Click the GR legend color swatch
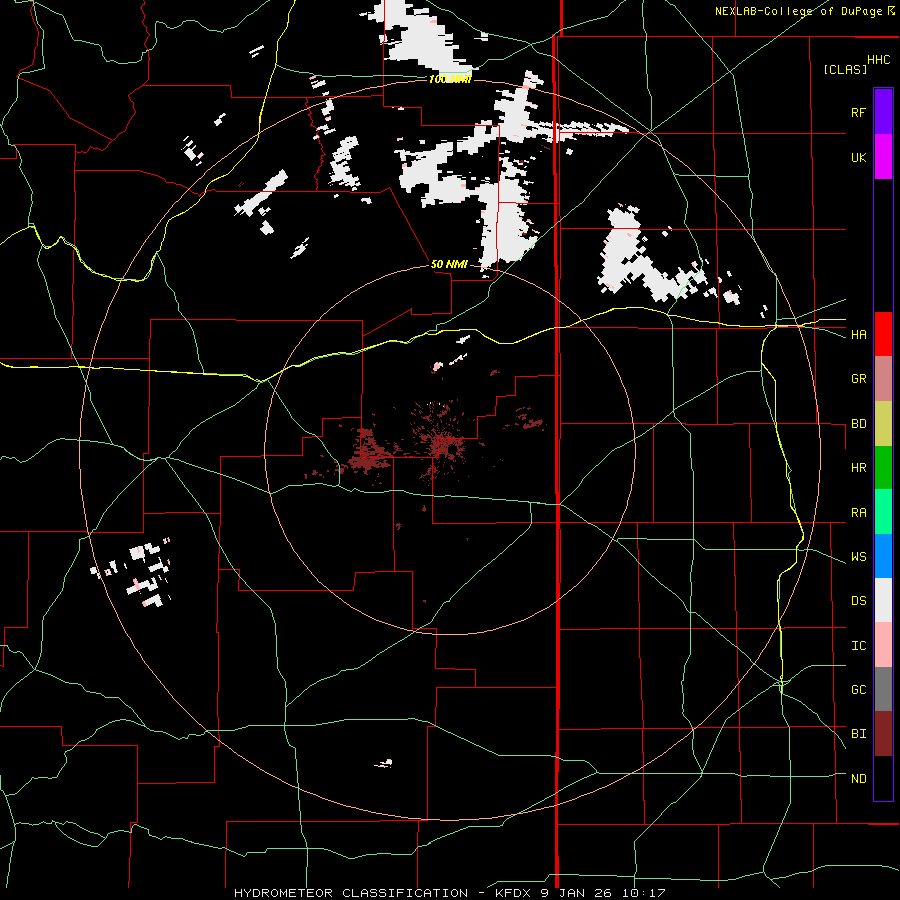The width and height of the screenshot is (900, 900). coord(883,378)
